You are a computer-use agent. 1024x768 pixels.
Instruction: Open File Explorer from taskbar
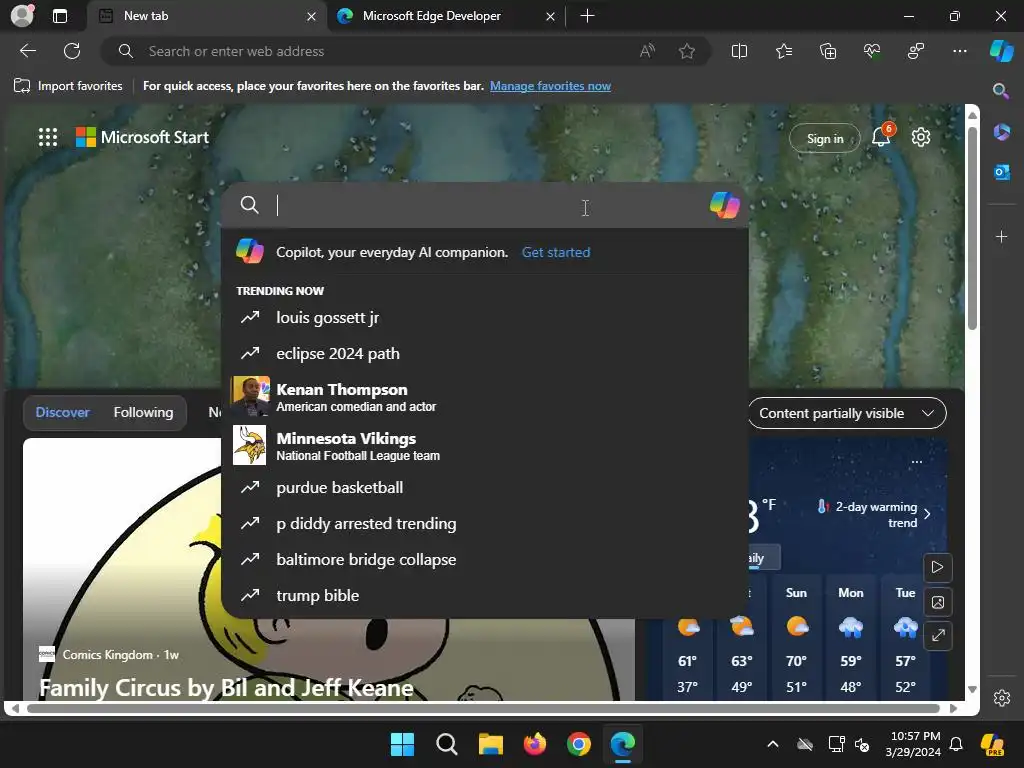tap(490, 744)
